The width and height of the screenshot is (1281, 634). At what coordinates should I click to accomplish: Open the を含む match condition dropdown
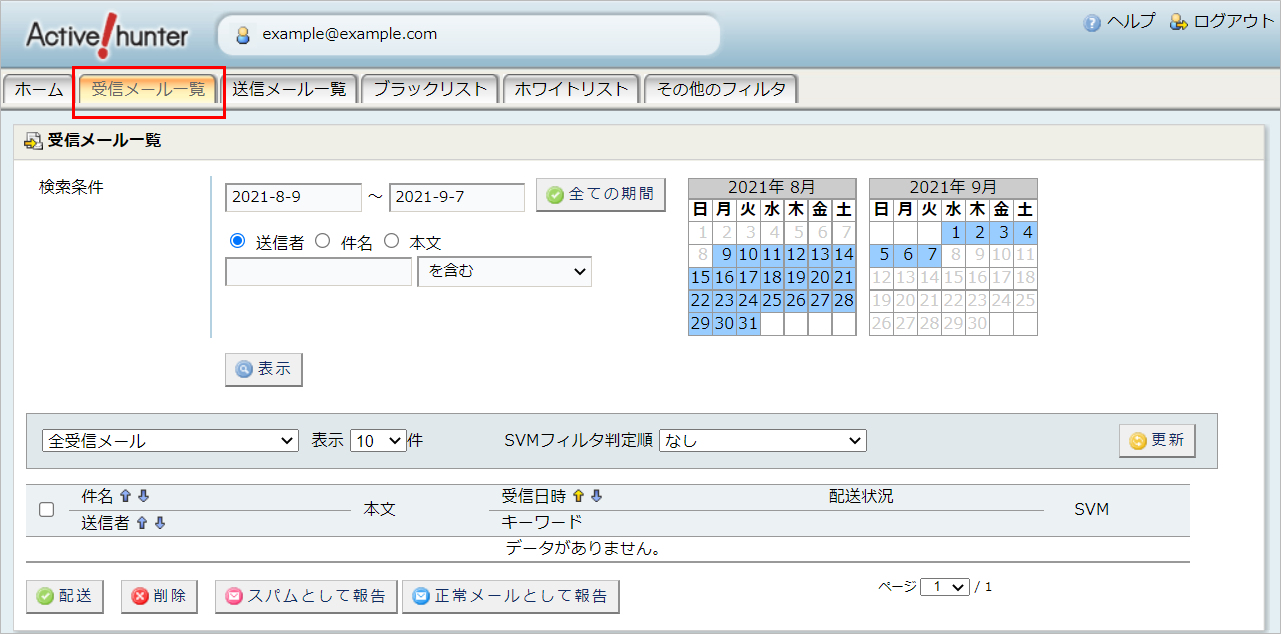(x=504, y=271)
